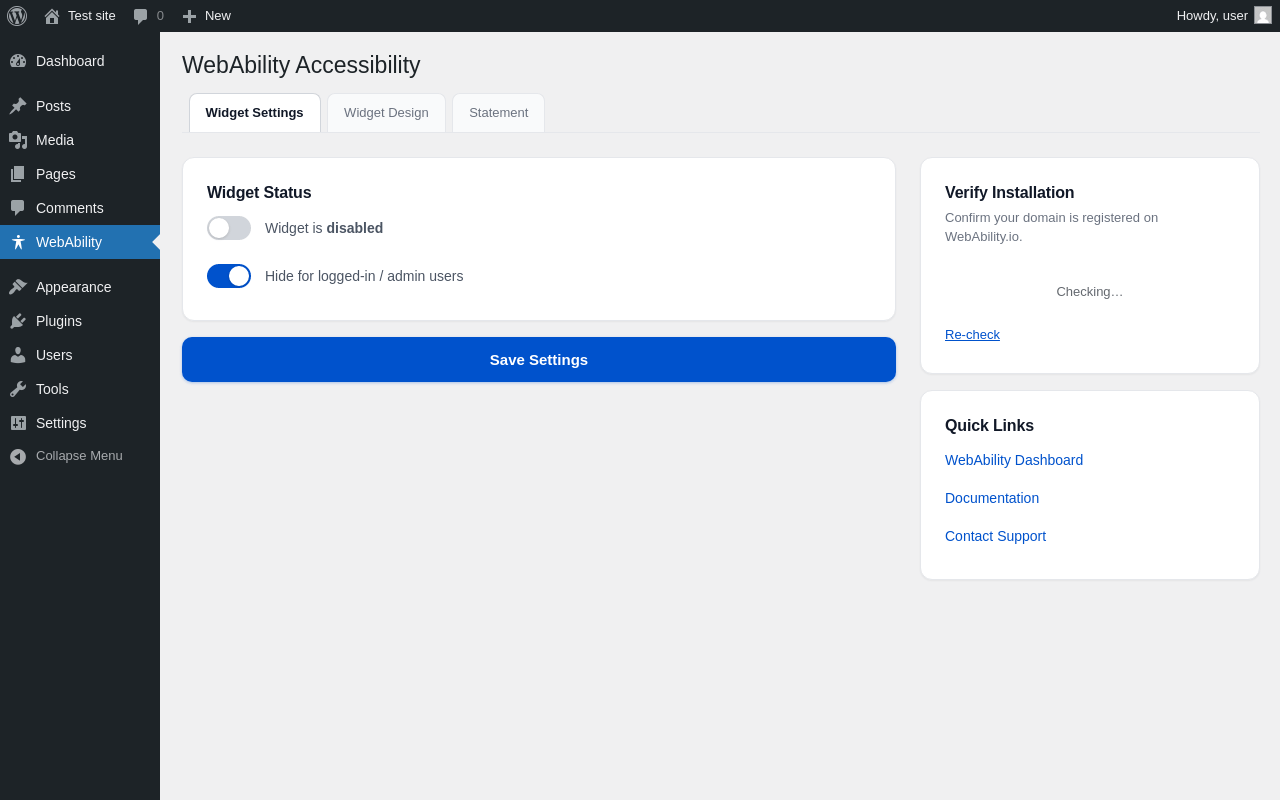Open the user avatar in admin bar
1280x800 pixels.
coord(1263,15)
